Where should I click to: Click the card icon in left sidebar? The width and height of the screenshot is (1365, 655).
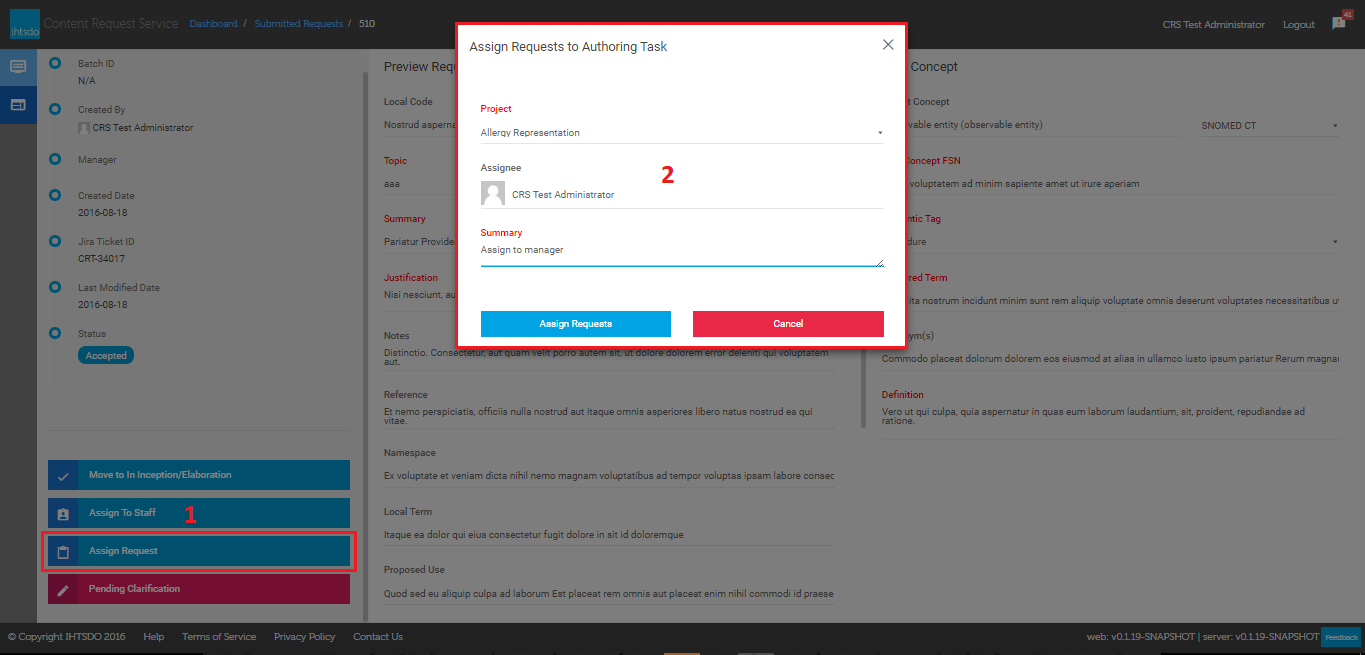[x=18, y=104]
